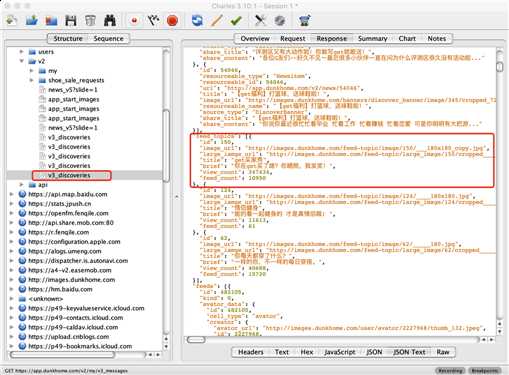Open Tools via the crossed wrench icon
Viewport: 509px width, 375px height.
(x=260, y=21)
